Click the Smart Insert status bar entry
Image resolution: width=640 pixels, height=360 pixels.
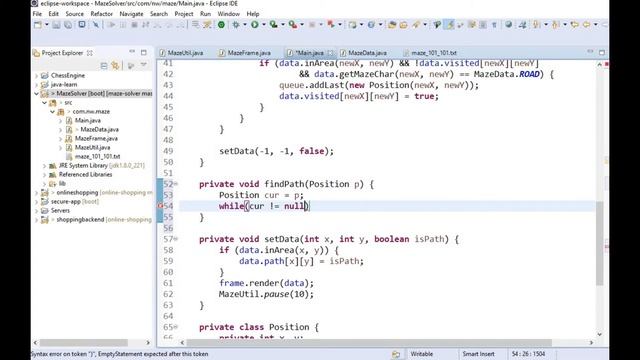pyautogui.click(x=478, y=354)
